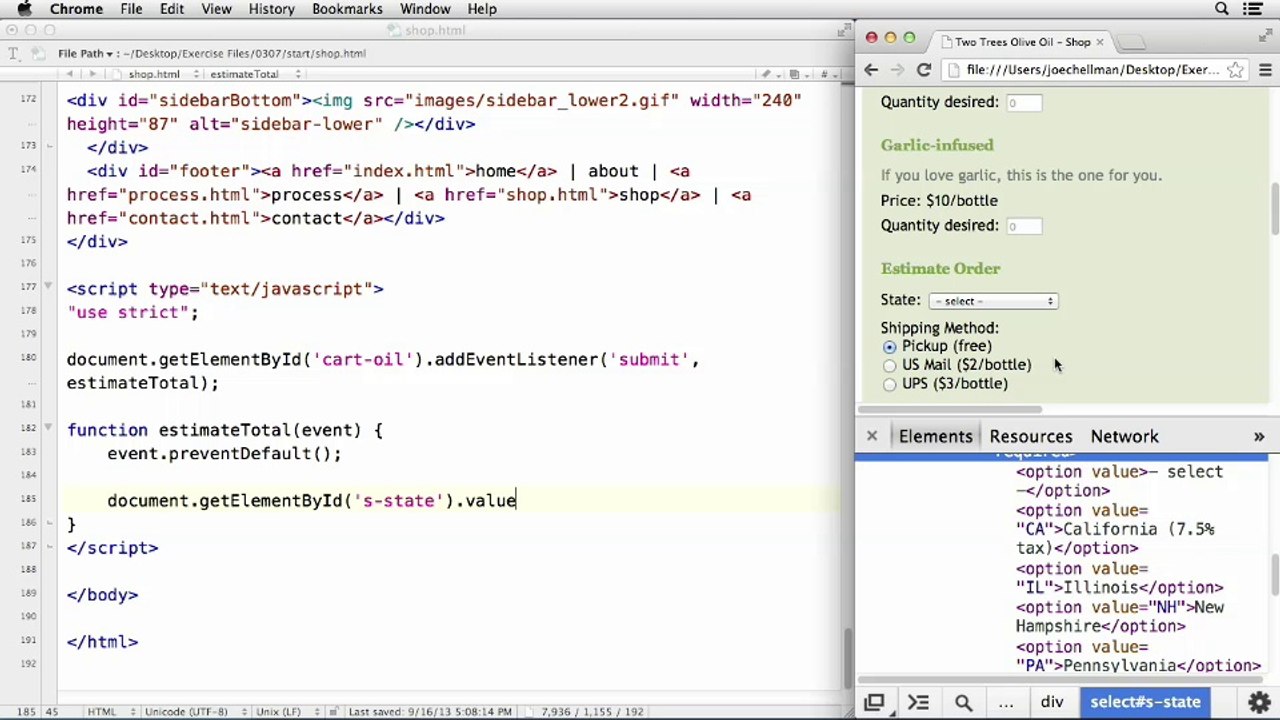Screen dimensions: 1280x720
Task: Select the Pennsylvania option node in Elements
Action: 1138,656
